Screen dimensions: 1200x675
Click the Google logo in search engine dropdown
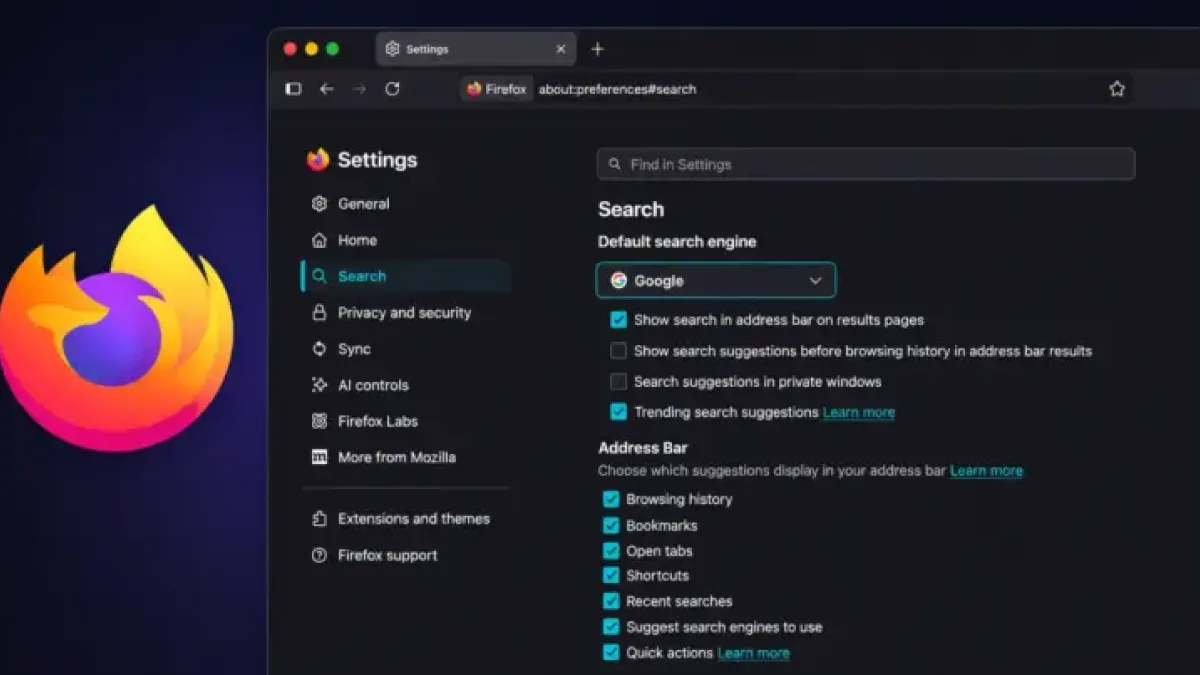pyautogui.click(x=619, y=281)
